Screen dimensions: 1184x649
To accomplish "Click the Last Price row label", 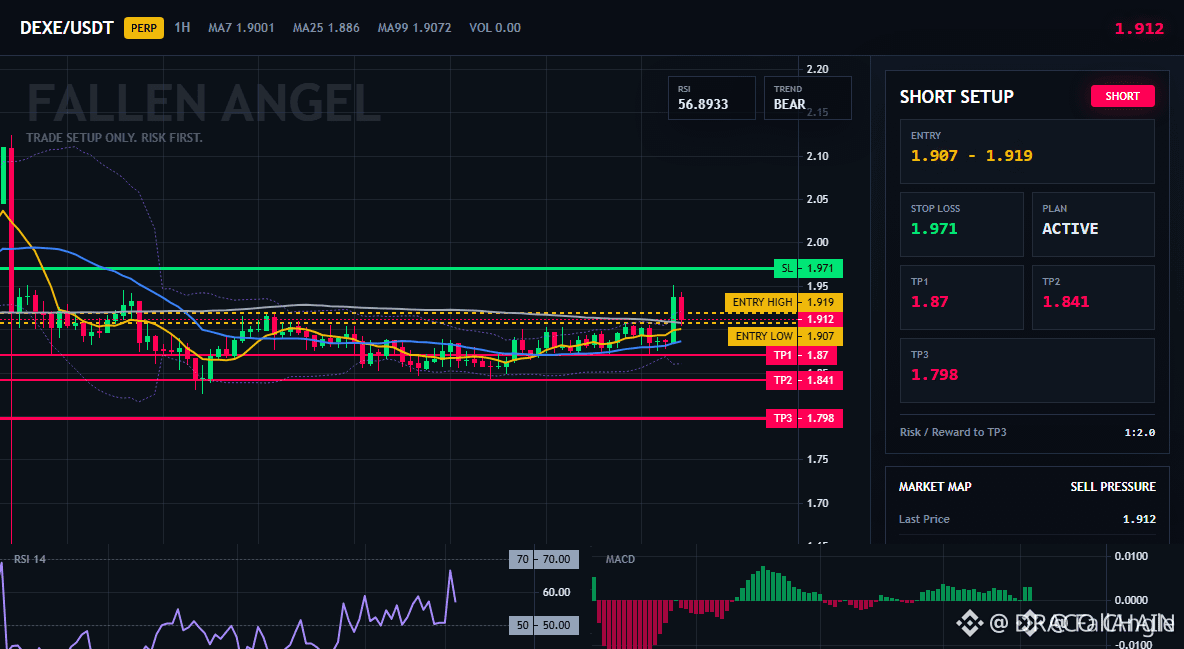I will click(x=924, y=519).
